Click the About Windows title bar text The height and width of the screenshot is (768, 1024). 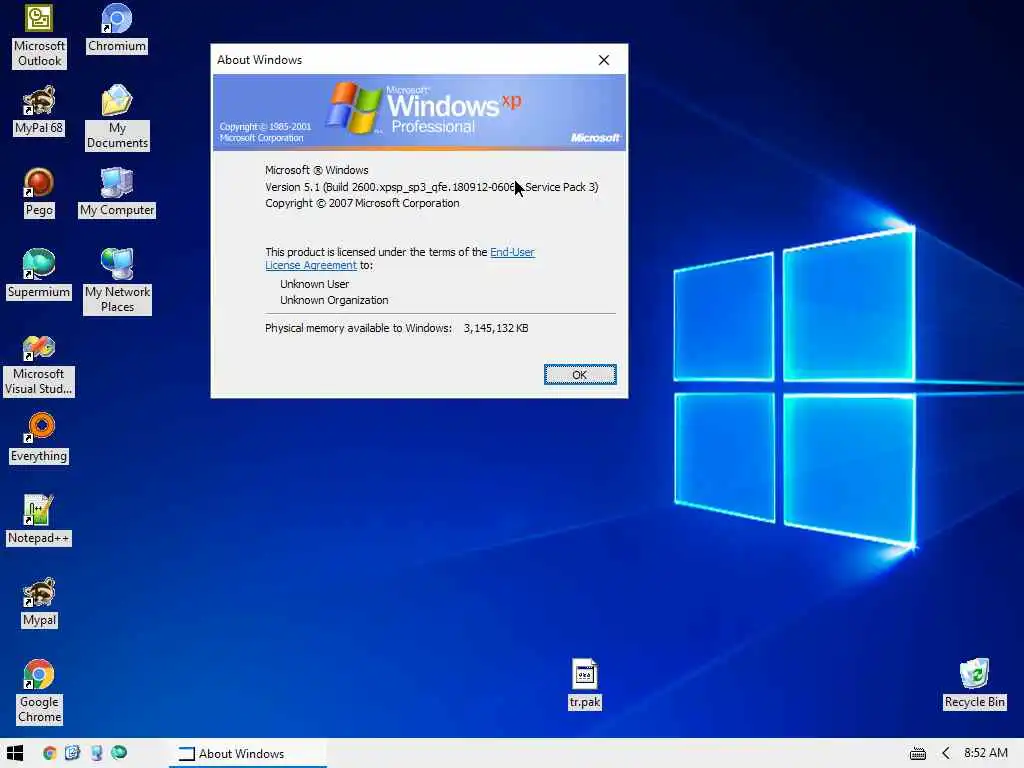tap(259, 60)
